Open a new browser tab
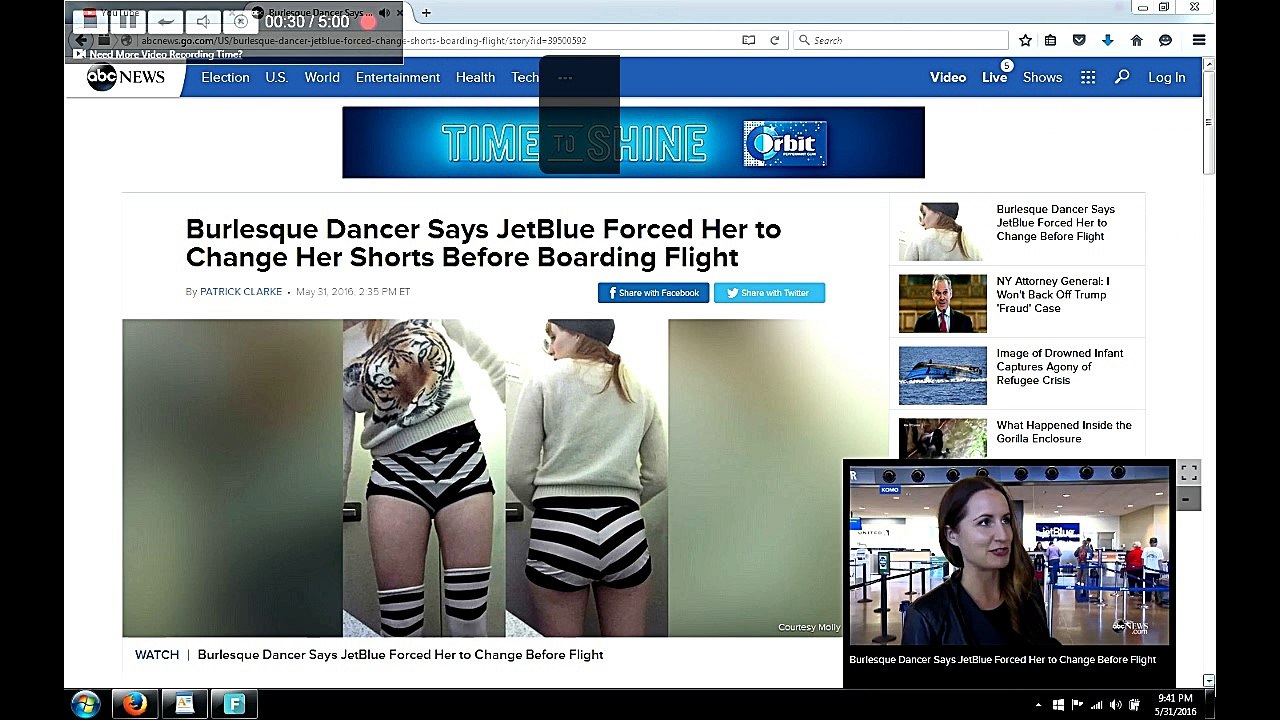This screenshot has height=720, width=1280. coord(426,12)
